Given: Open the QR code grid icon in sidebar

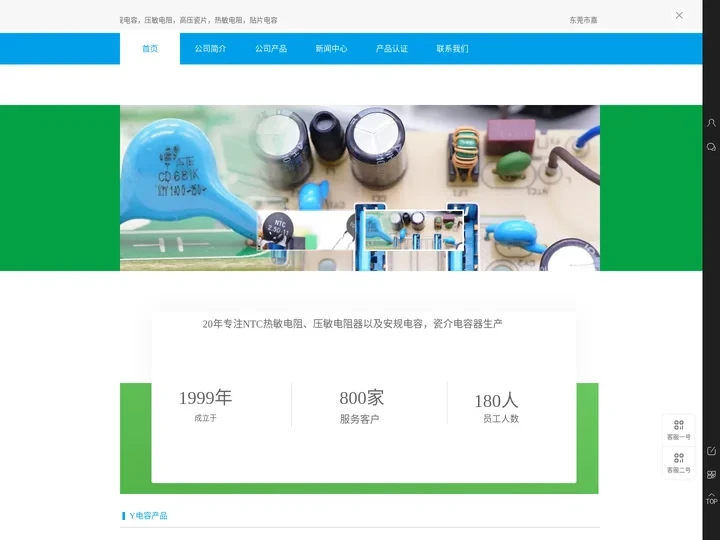Looking at the screenshot, I should pyautogui.click(x=711, y=475).
